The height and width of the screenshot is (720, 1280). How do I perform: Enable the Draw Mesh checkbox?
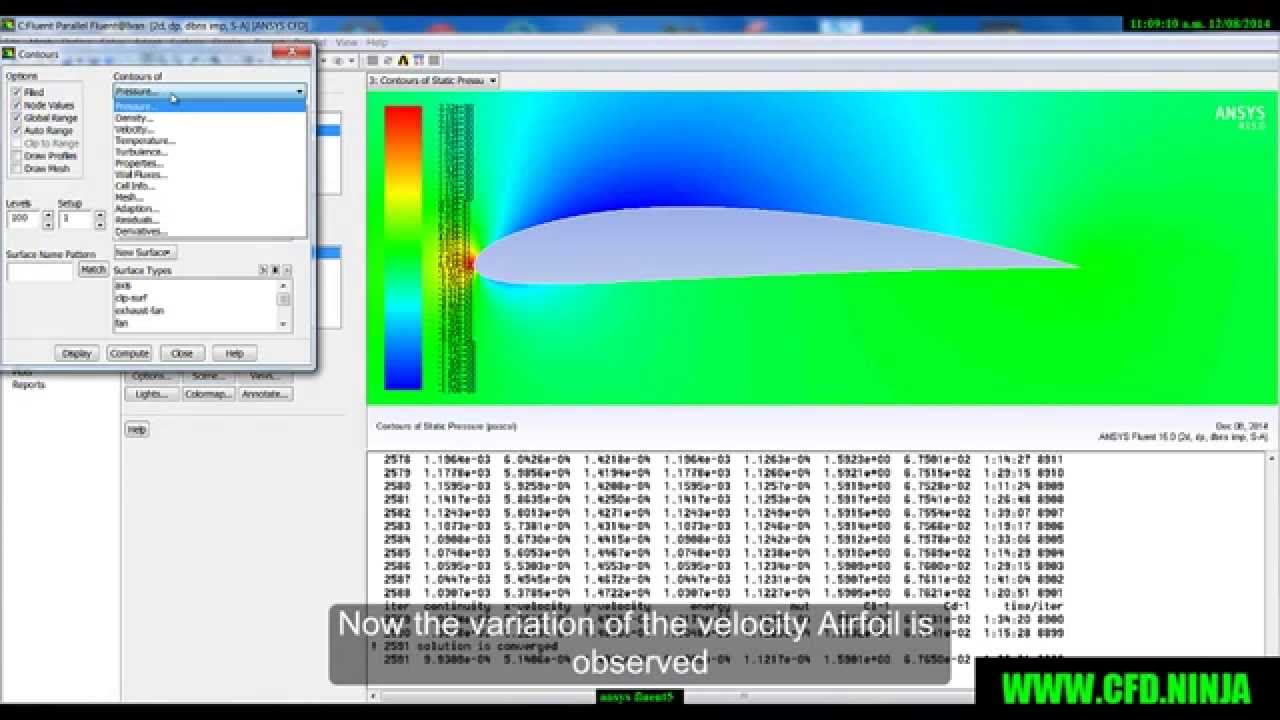16,169
